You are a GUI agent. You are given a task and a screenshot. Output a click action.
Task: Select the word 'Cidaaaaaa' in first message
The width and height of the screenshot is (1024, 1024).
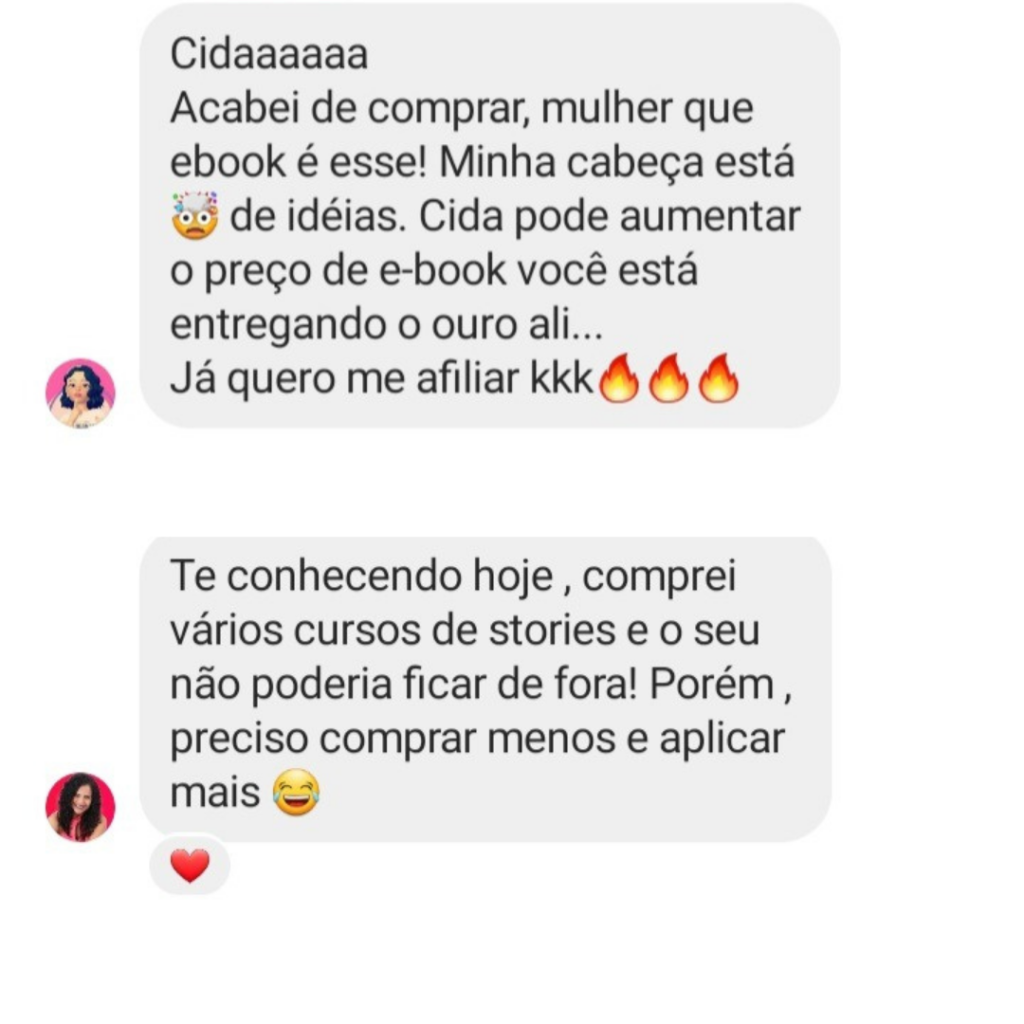[x=269, y=54]
